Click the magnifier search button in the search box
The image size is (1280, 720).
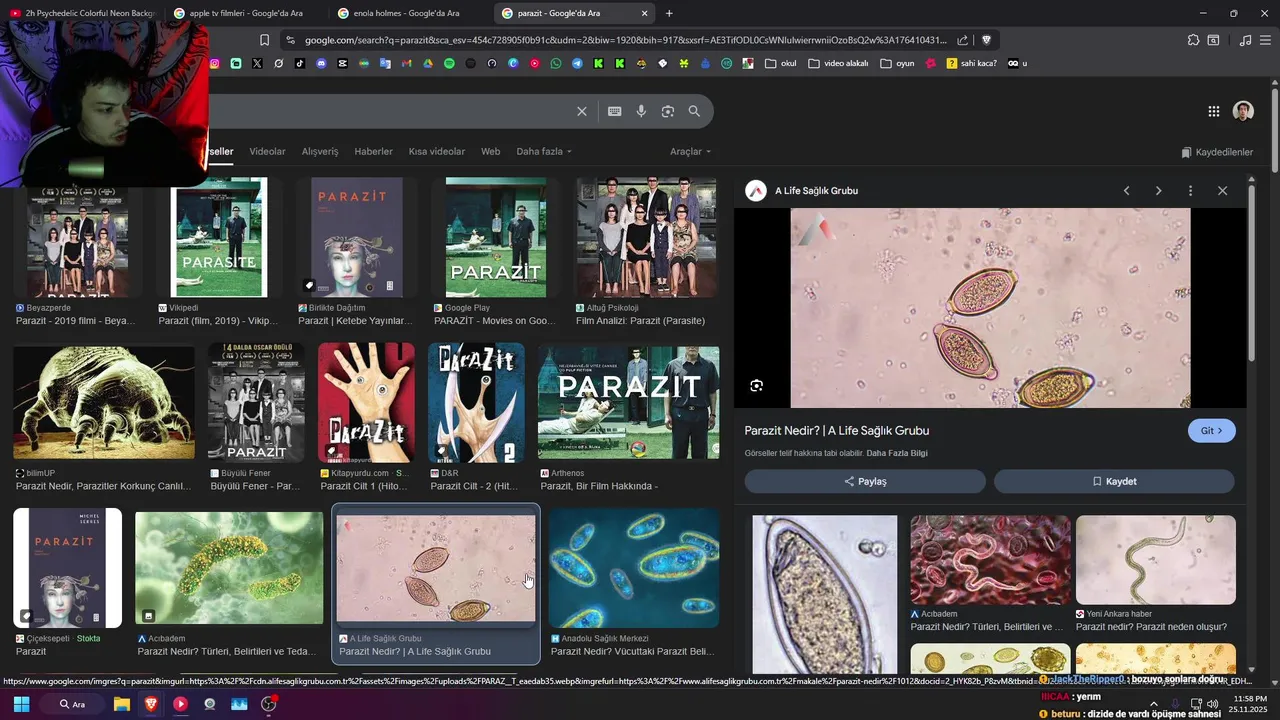tap(694, 111)
